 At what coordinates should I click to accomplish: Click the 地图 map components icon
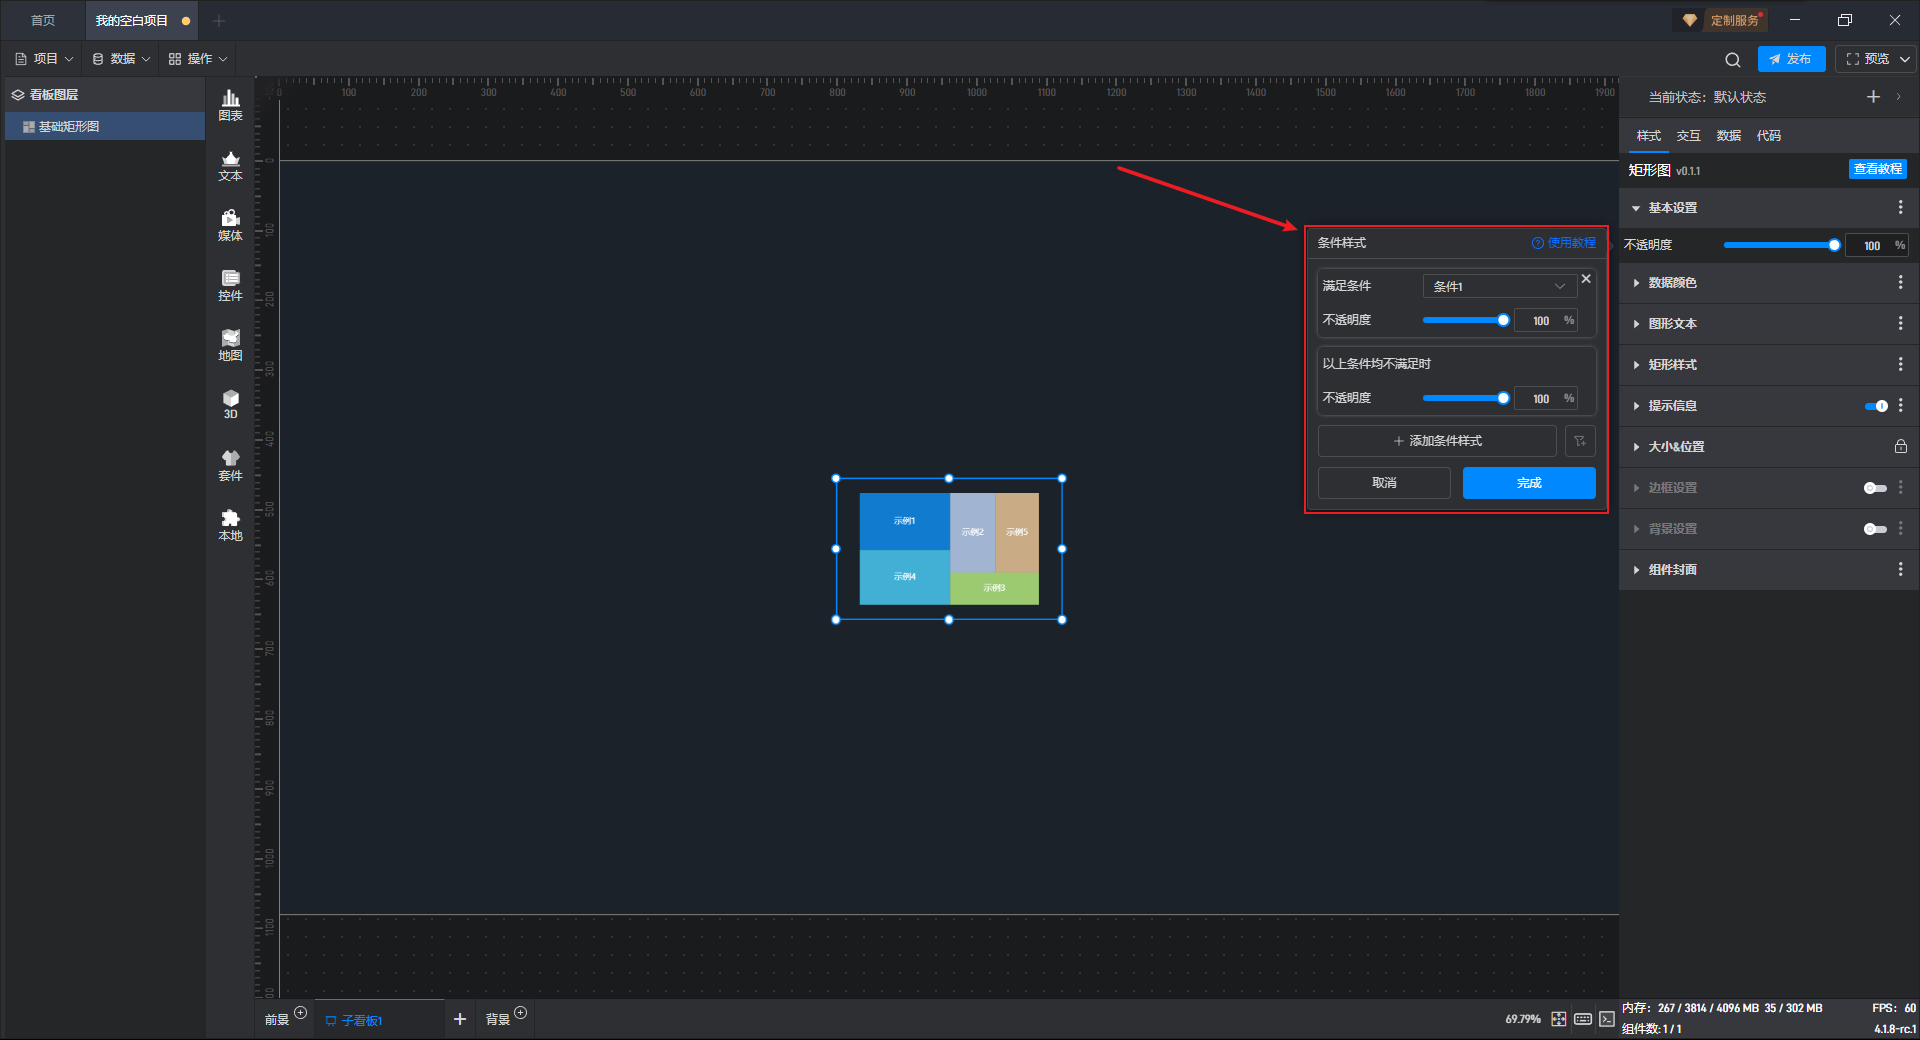click(230, 344)
